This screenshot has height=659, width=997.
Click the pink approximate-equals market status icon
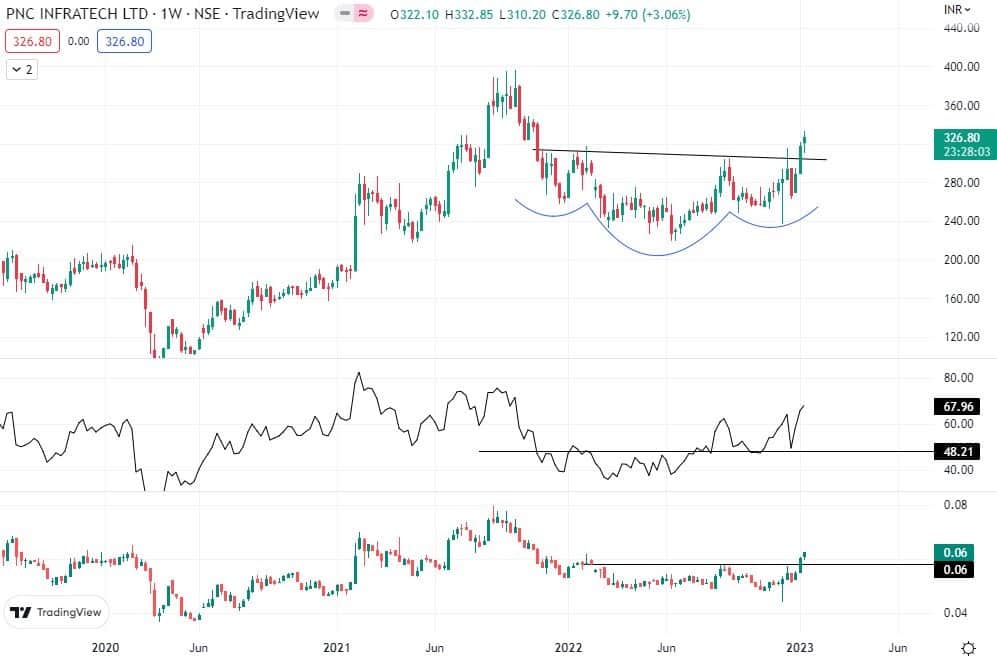(362, 16)
